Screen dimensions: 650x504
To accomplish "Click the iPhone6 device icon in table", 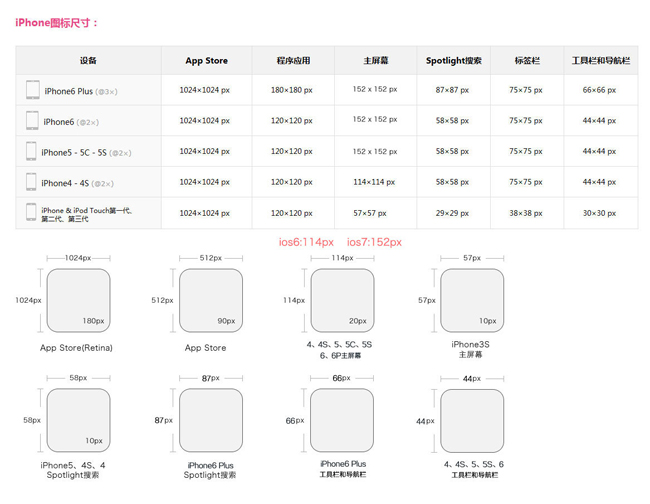I will click(x=33, y=121).
